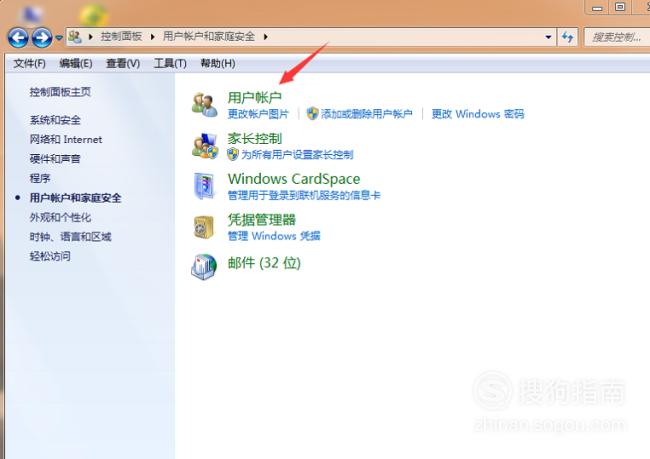Screen dimensions: 650x459
Task: Click 添加或删除用户帐户 link
Action: tap(366, 114)
